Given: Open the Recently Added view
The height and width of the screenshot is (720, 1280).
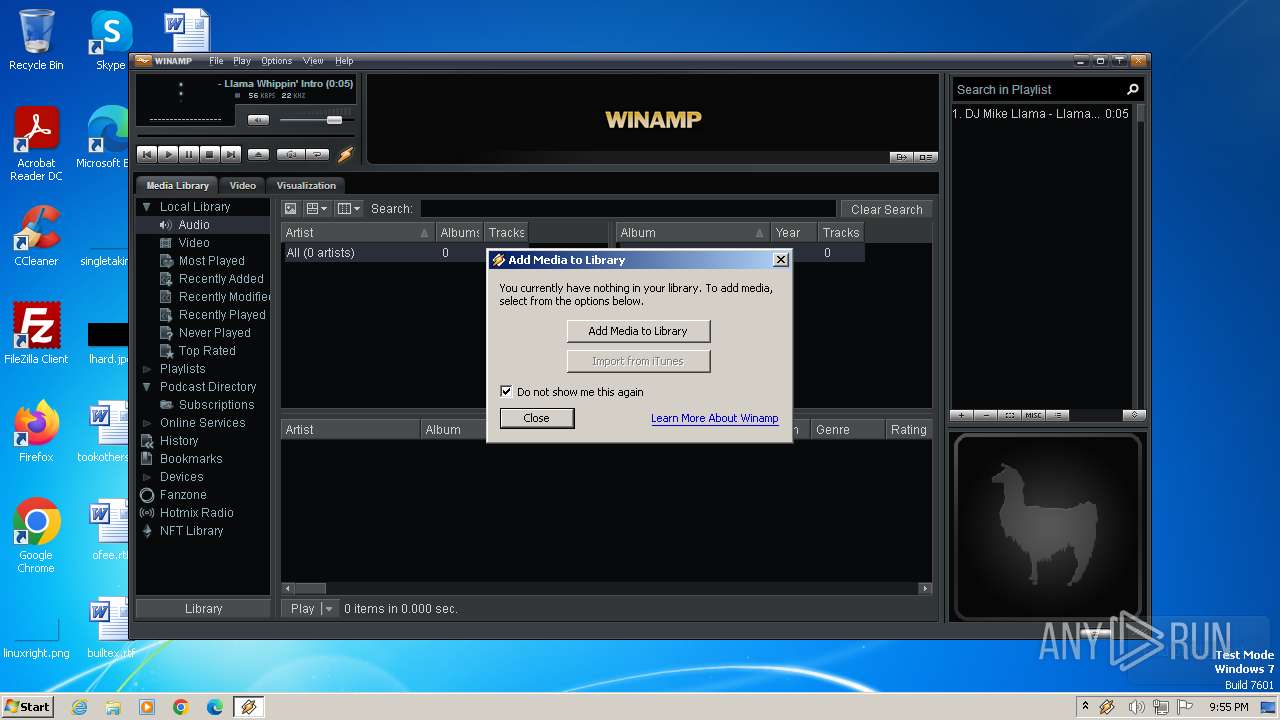Looking at the screenshot, I should 221,279.
